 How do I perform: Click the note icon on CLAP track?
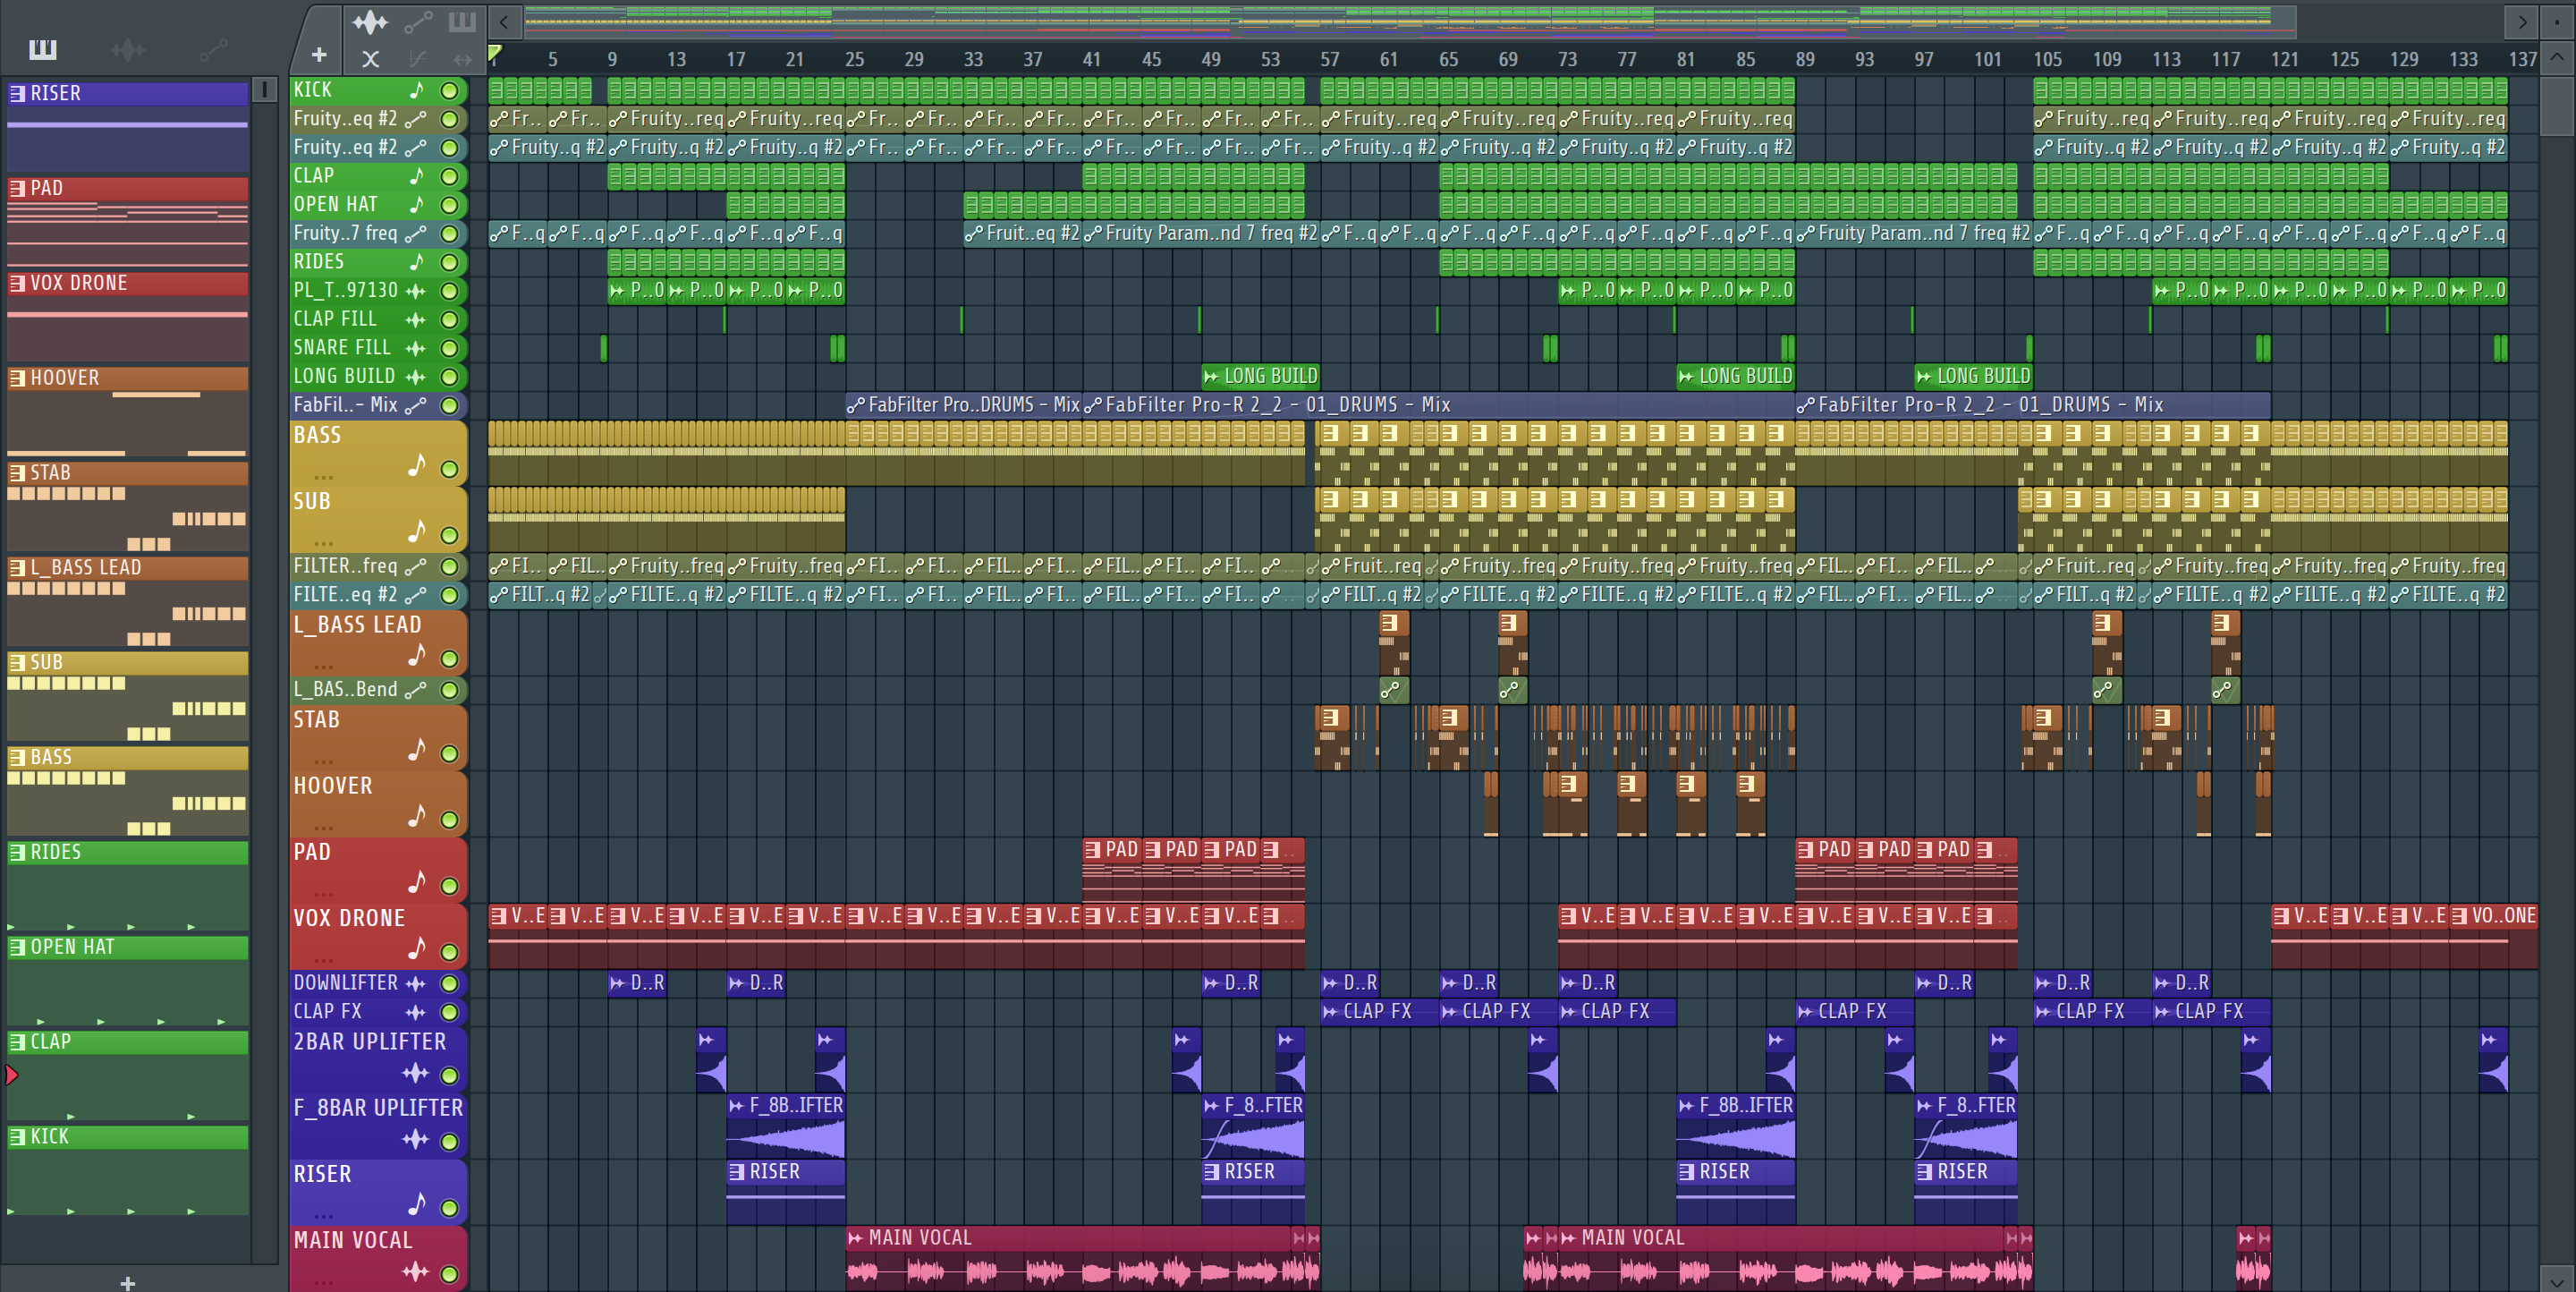pos(416,176)
